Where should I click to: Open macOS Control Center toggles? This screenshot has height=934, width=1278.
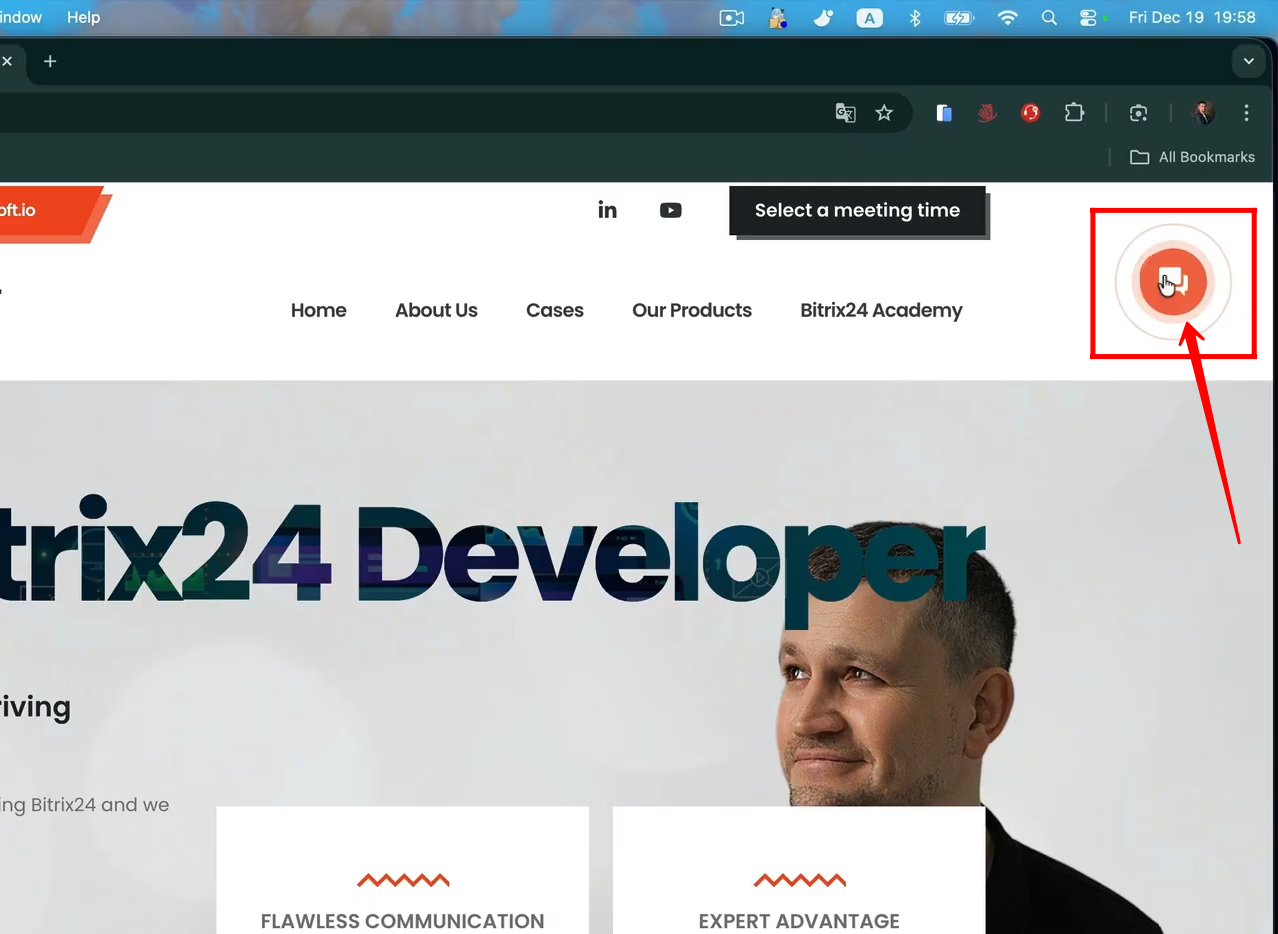click(1089, 18)
